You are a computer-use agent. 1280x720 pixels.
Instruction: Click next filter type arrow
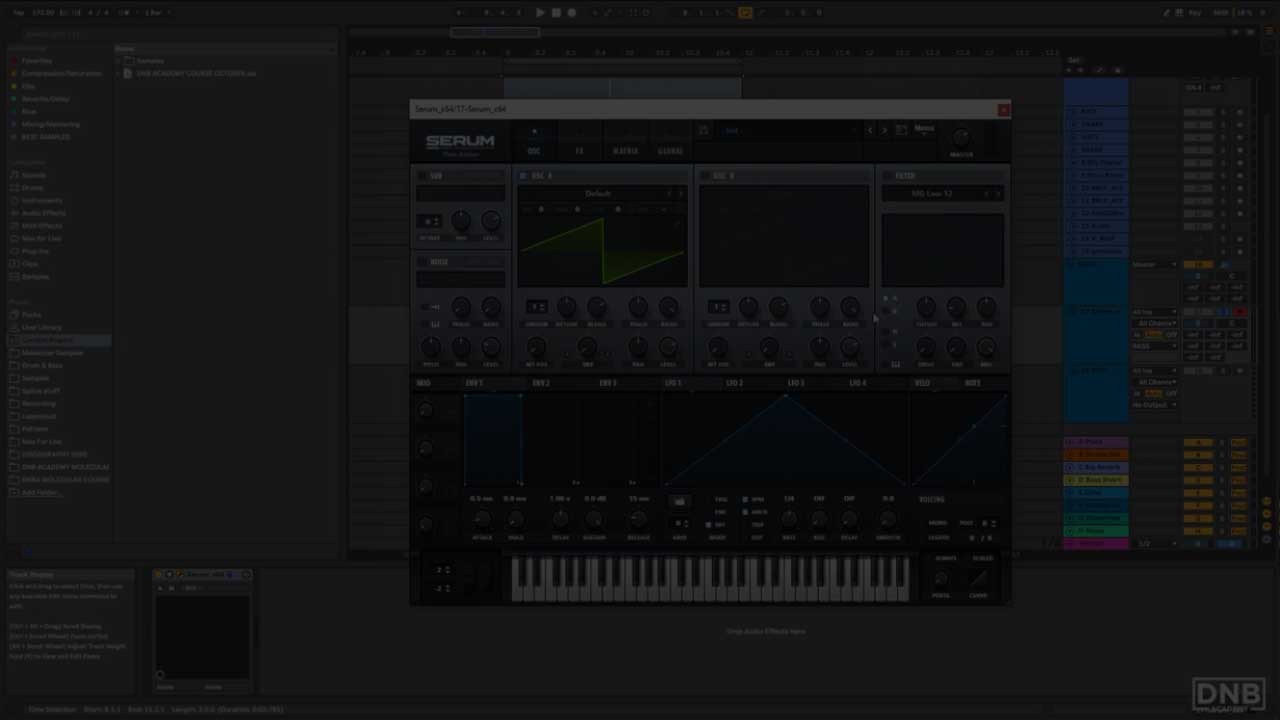click(998, 194)
